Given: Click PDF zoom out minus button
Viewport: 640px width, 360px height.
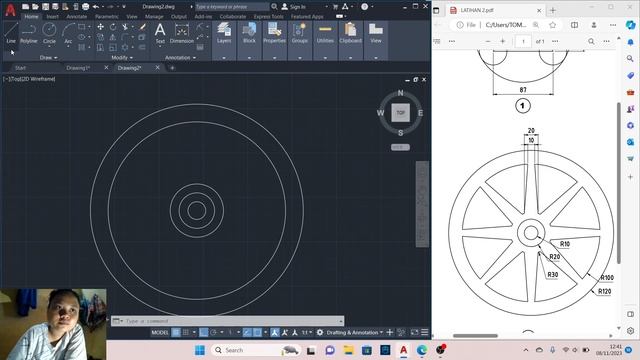Looking at the screenshot, I should pos(488,41).
